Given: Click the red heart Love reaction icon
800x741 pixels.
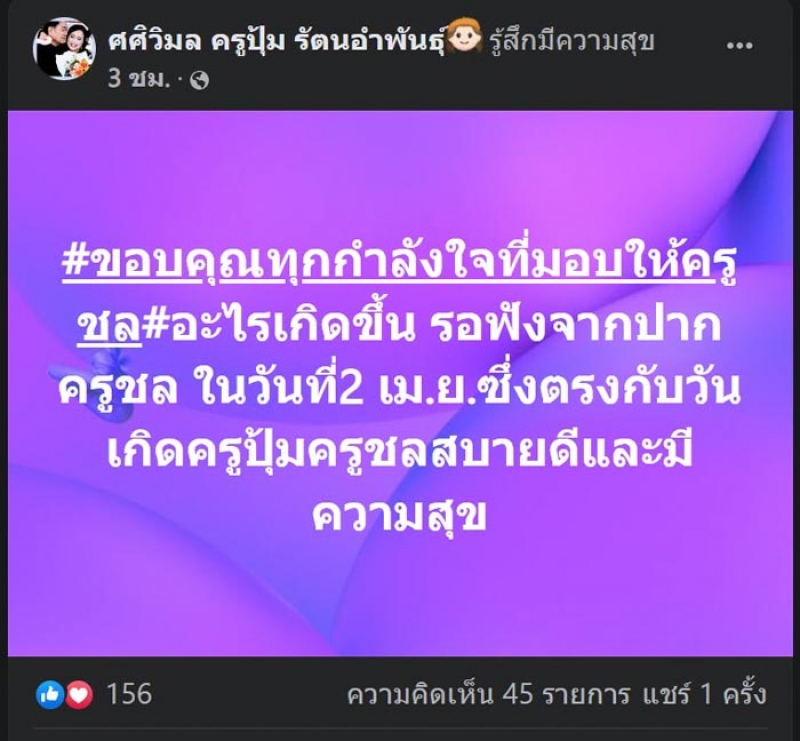Looking at the screenshot, I should pyautogui.click(x=79, y=695).
